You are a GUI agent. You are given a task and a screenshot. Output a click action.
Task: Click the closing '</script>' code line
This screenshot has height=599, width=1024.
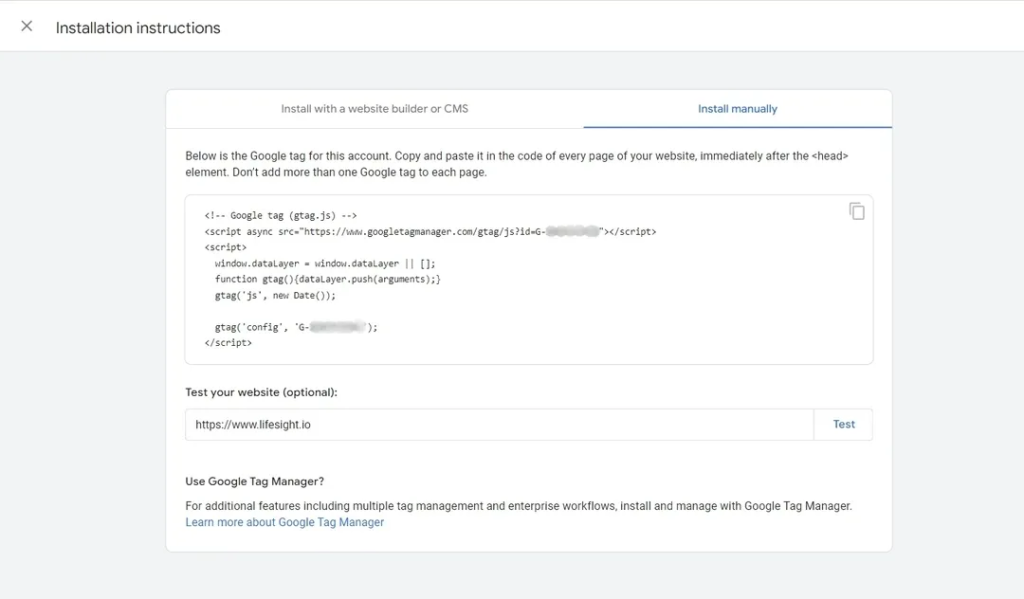[228, 342]
